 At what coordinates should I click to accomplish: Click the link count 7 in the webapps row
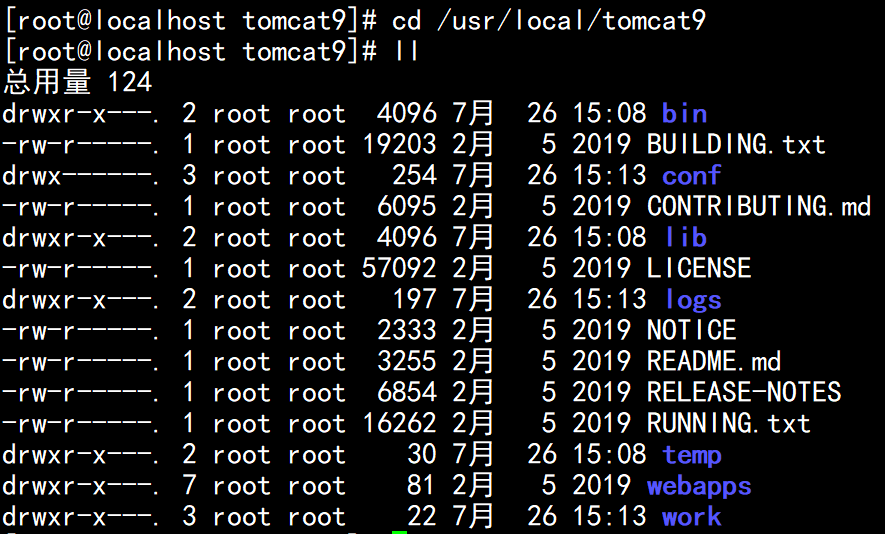click(189, 485)
